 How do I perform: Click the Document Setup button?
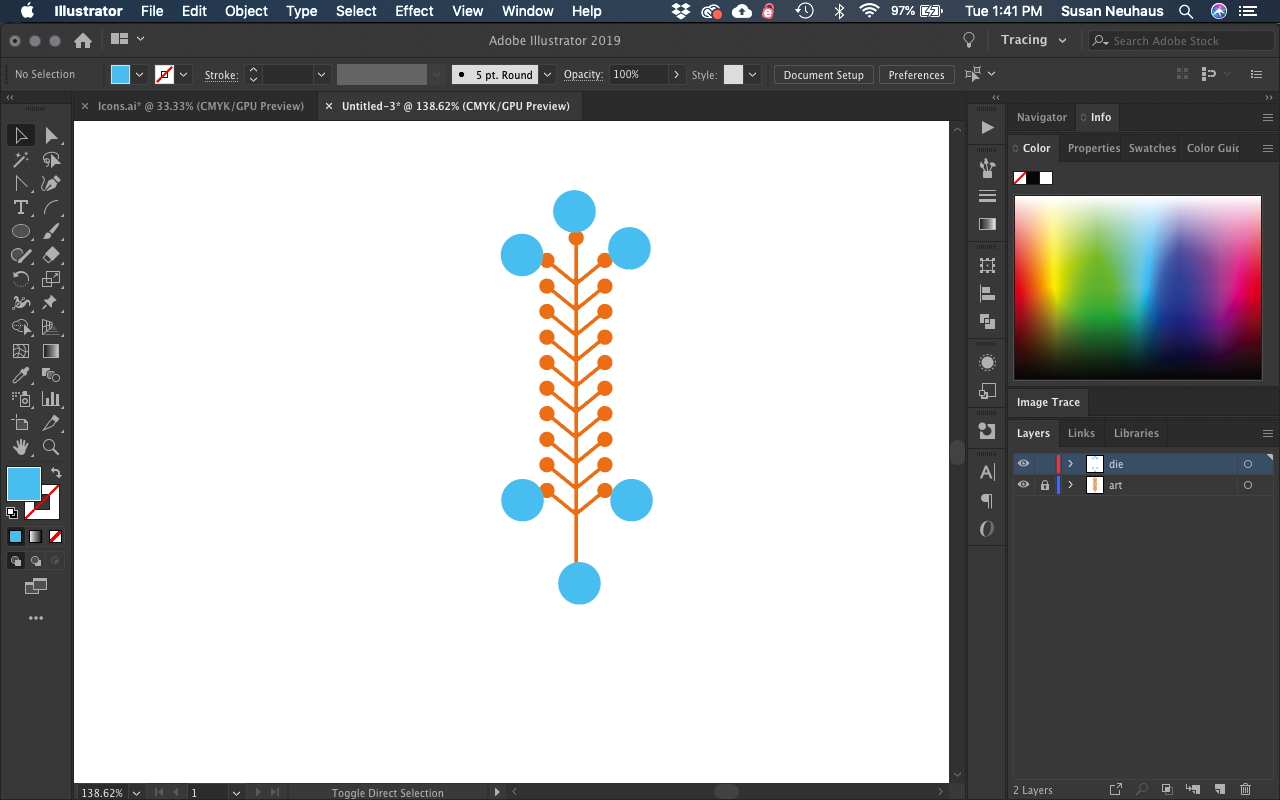(823, 74)
